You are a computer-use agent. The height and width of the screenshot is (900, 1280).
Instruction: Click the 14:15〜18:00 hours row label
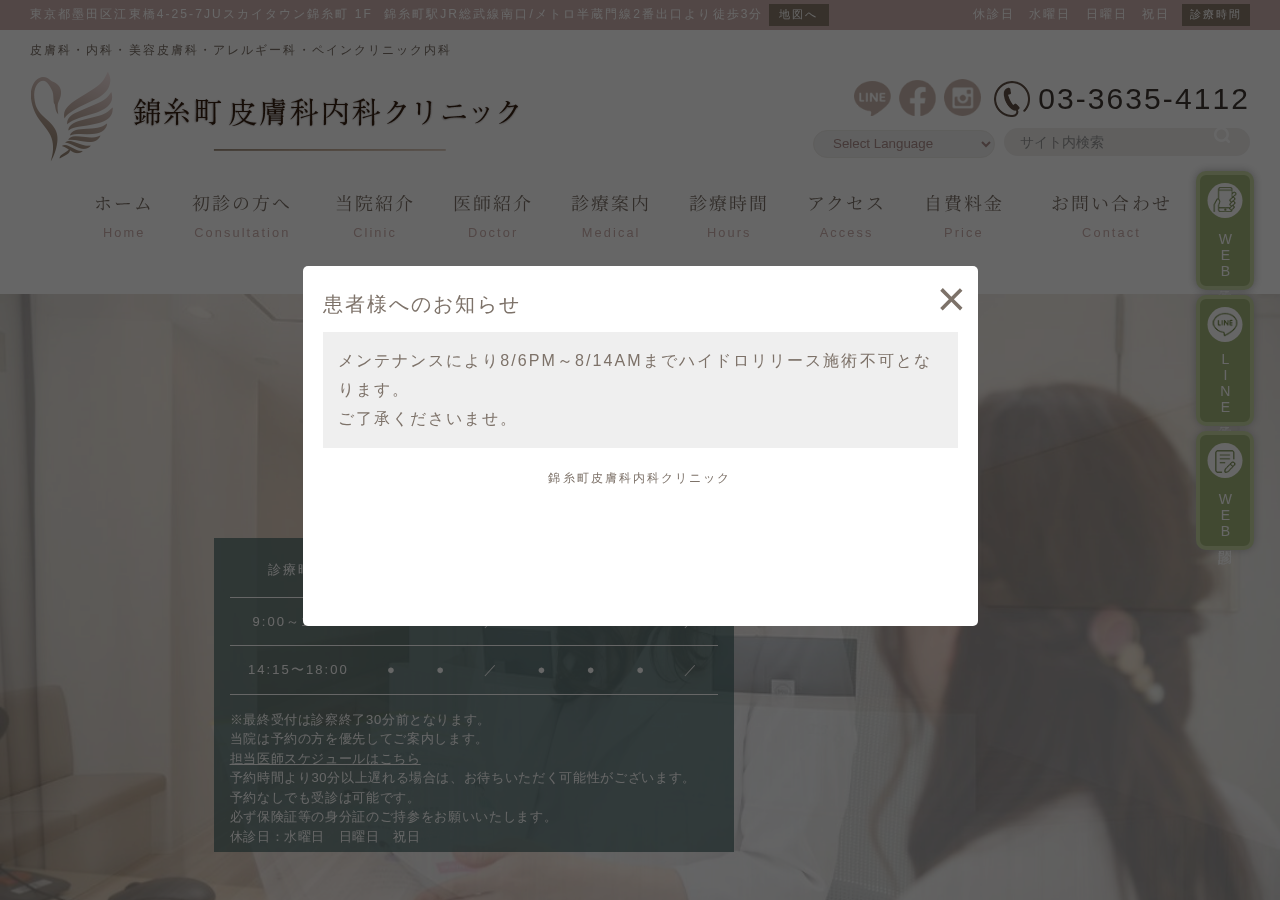click(298, 670)
